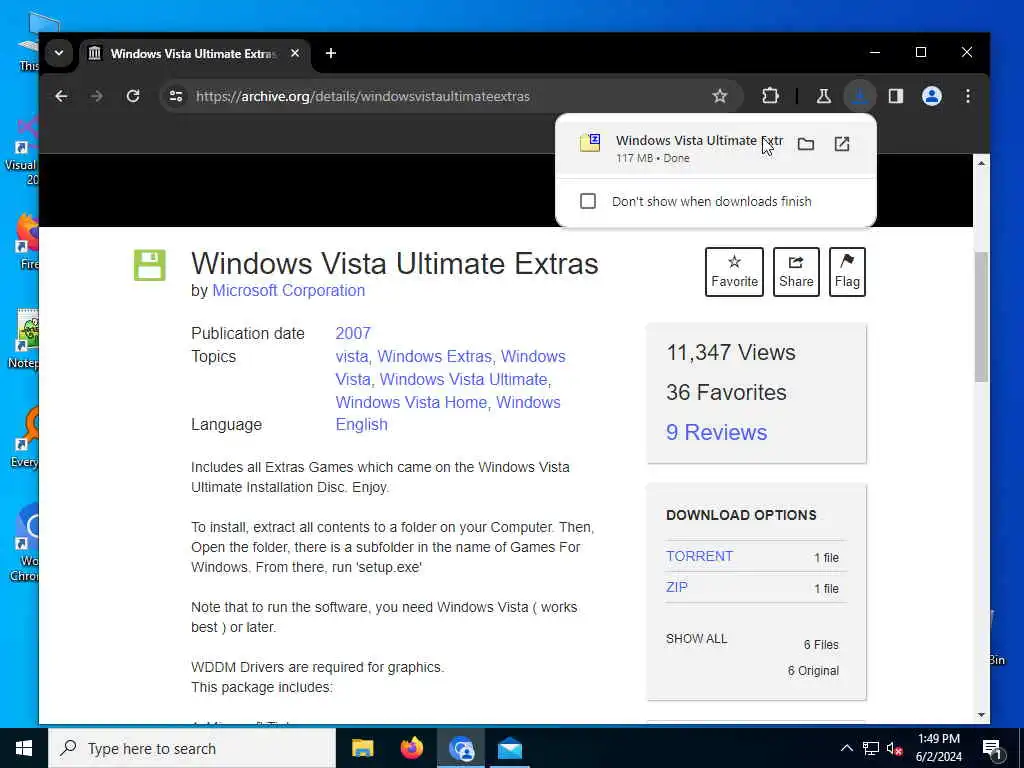The width and height of the screenshot is (1024, 768).
Task: Expand tab search dropdown arrow
Action: [59, 53]
